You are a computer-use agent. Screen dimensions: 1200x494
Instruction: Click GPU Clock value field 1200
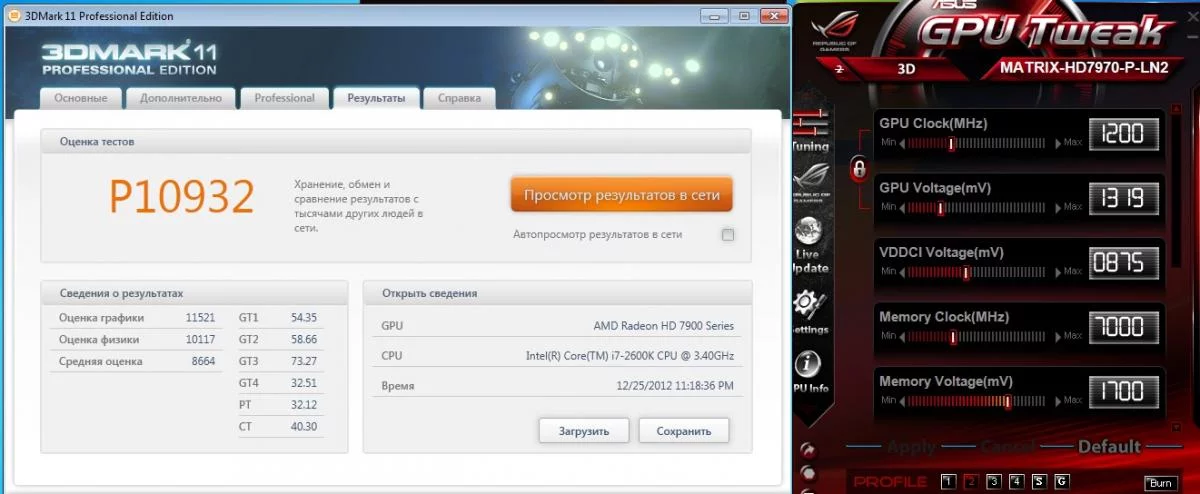point(1122,132)
